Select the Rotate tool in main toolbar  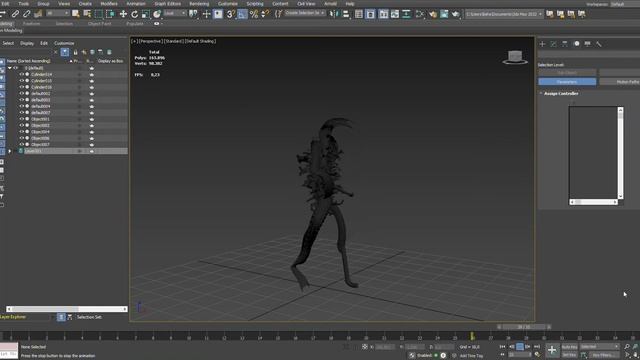[x=134, y=14]
